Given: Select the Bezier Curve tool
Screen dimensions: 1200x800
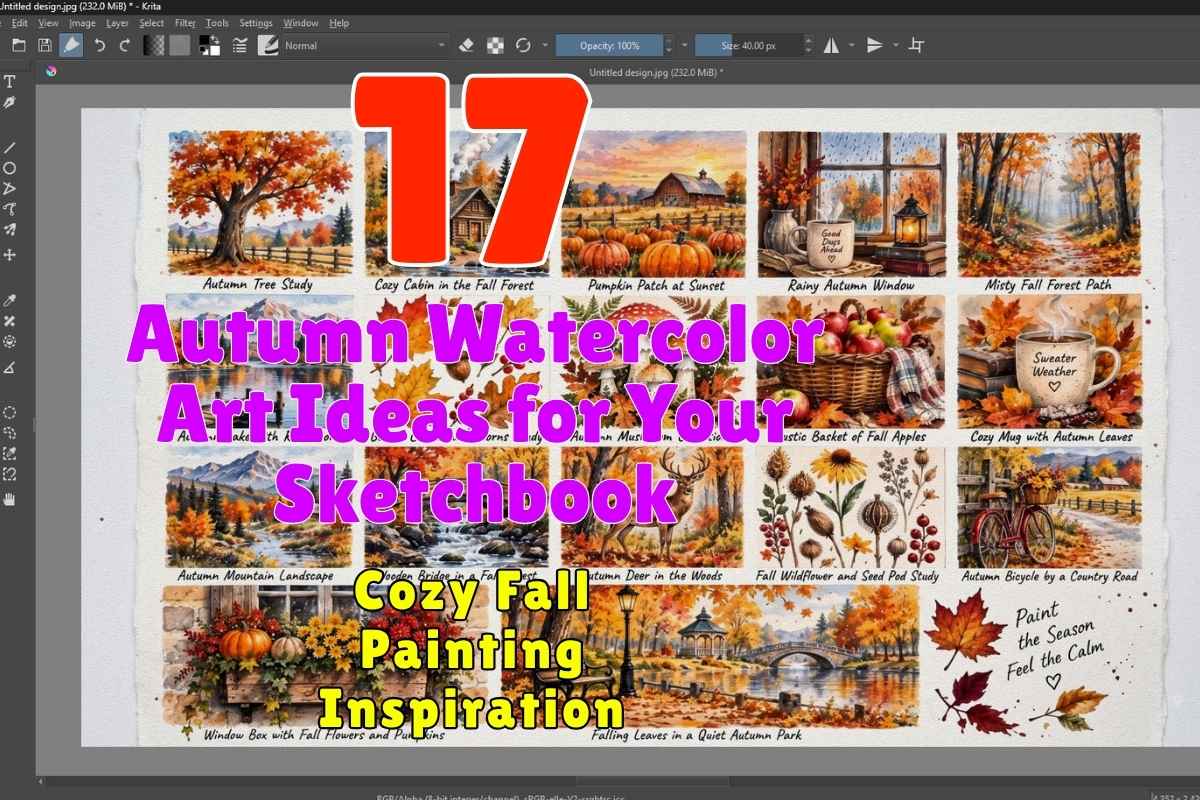Looking at the screenshot, I should 10,210.
